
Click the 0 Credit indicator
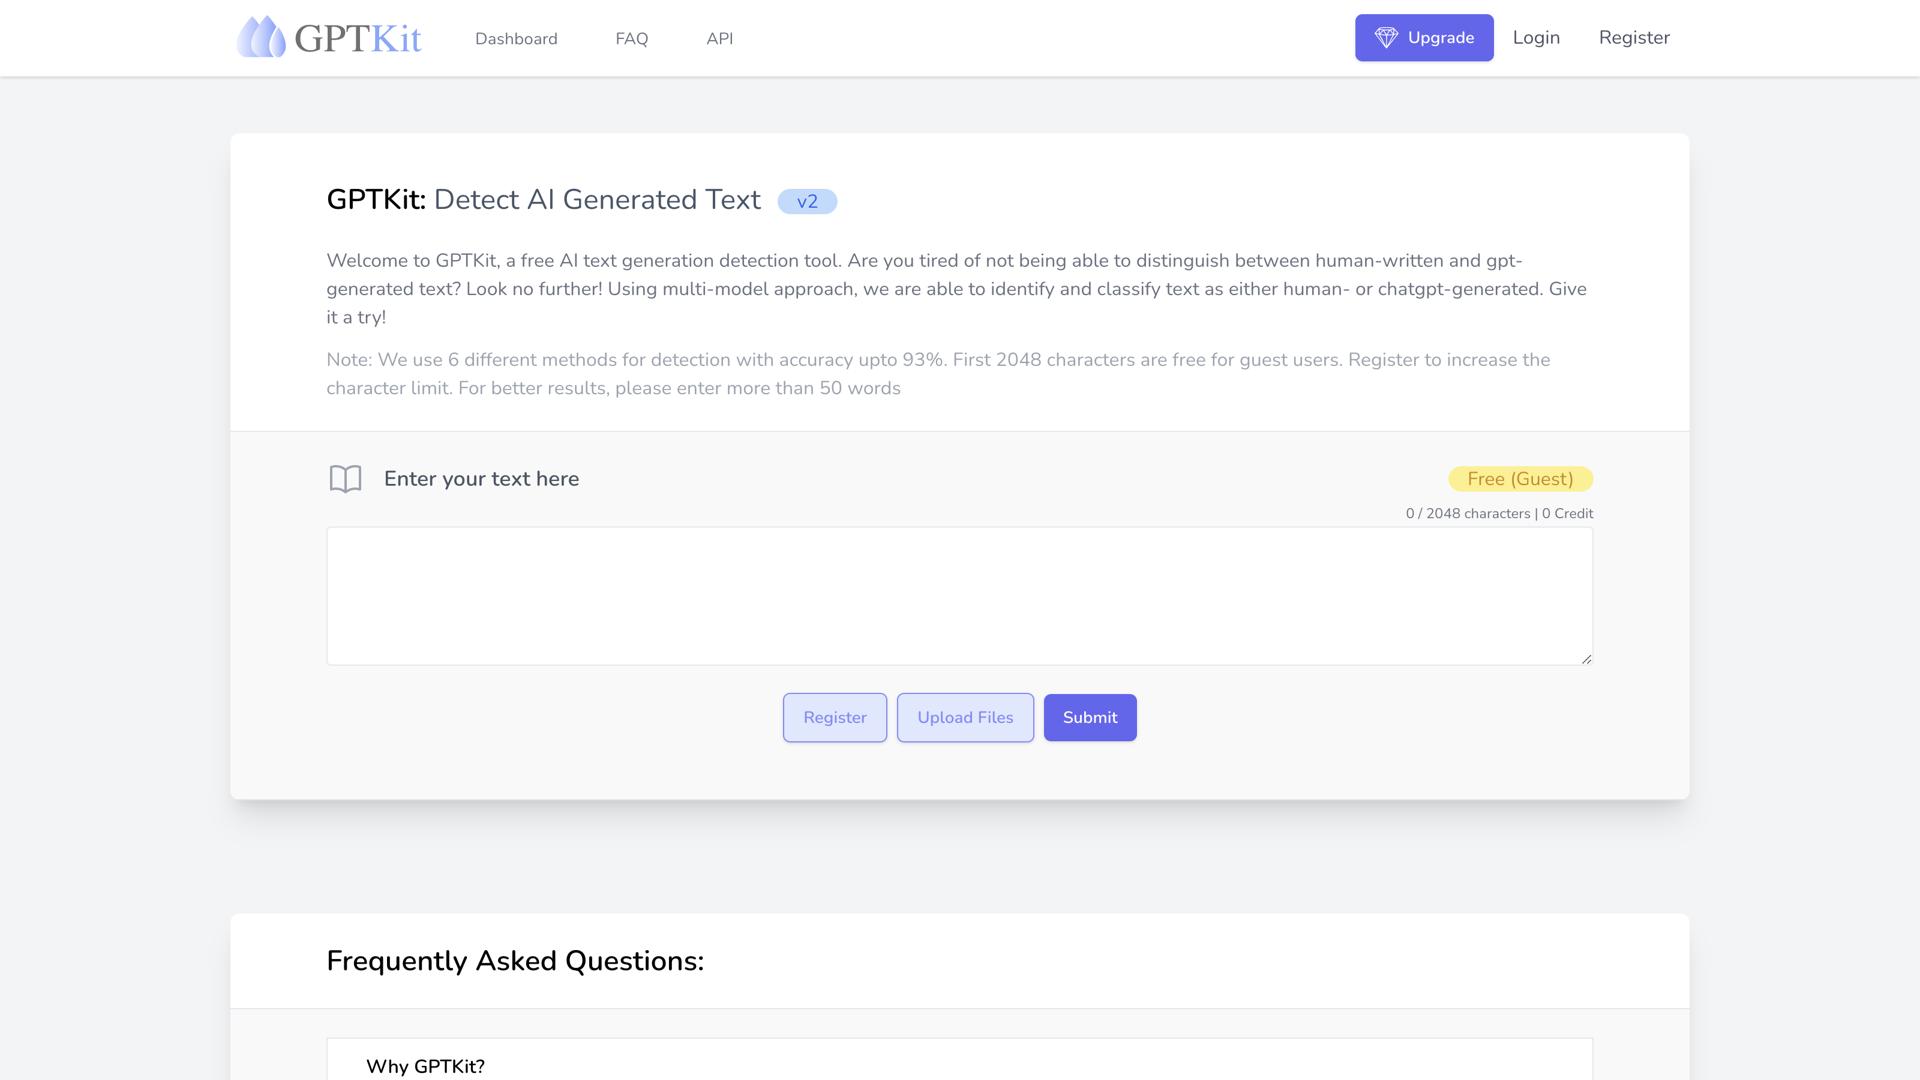[x=1566, y=513]
